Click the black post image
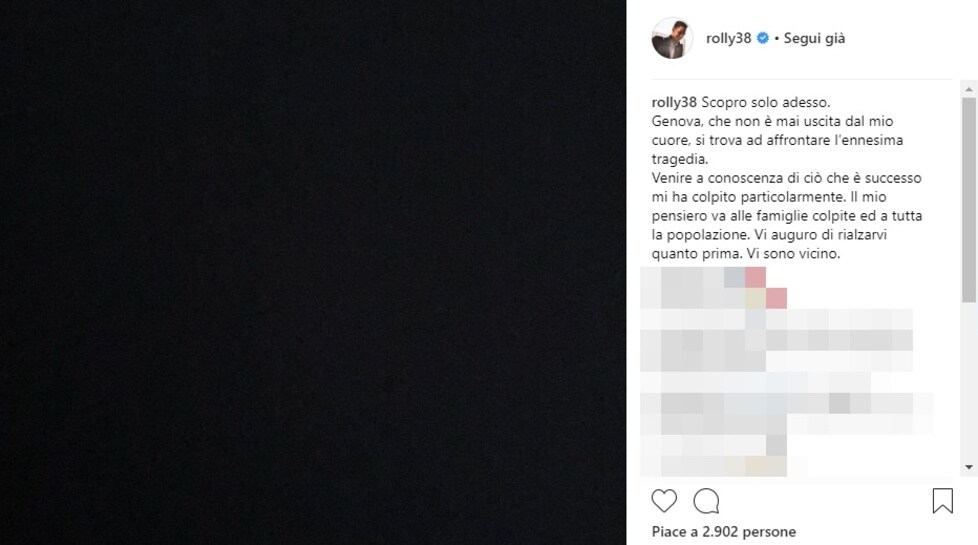Image resolution: width=978 pixels, height=545 pixels. (313, 272)
